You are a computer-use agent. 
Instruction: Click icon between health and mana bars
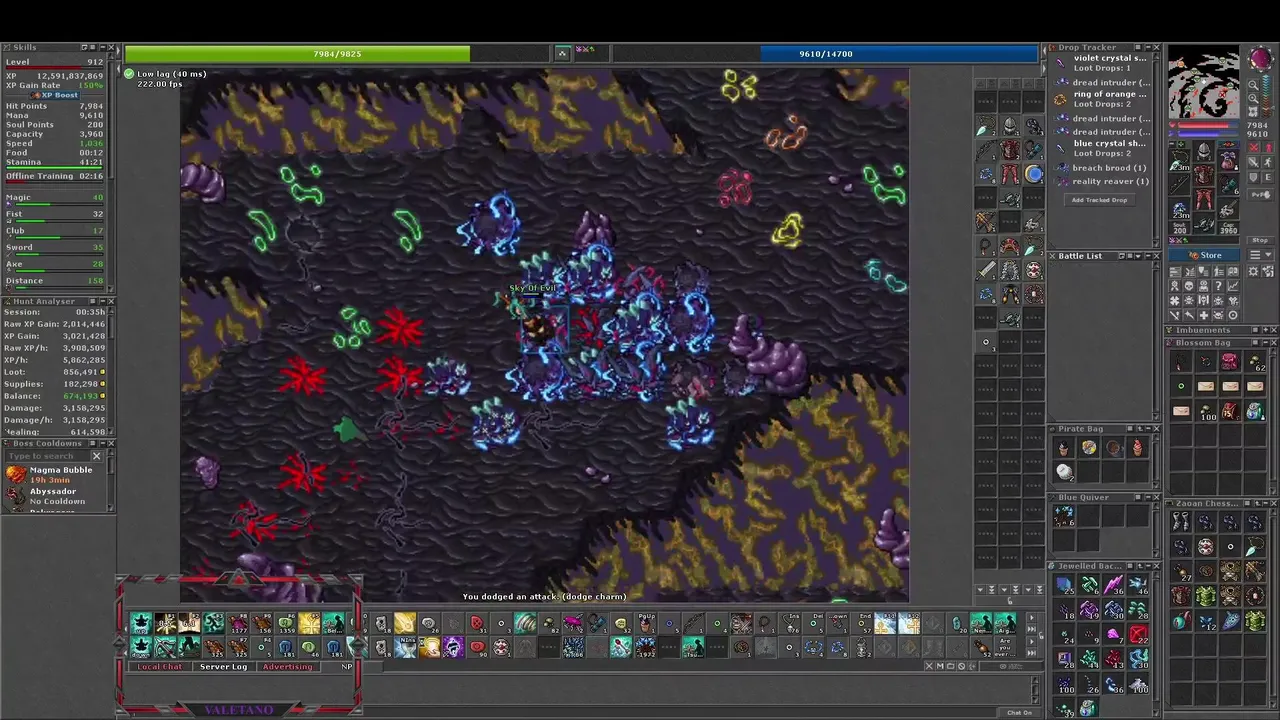click(562, 53)
